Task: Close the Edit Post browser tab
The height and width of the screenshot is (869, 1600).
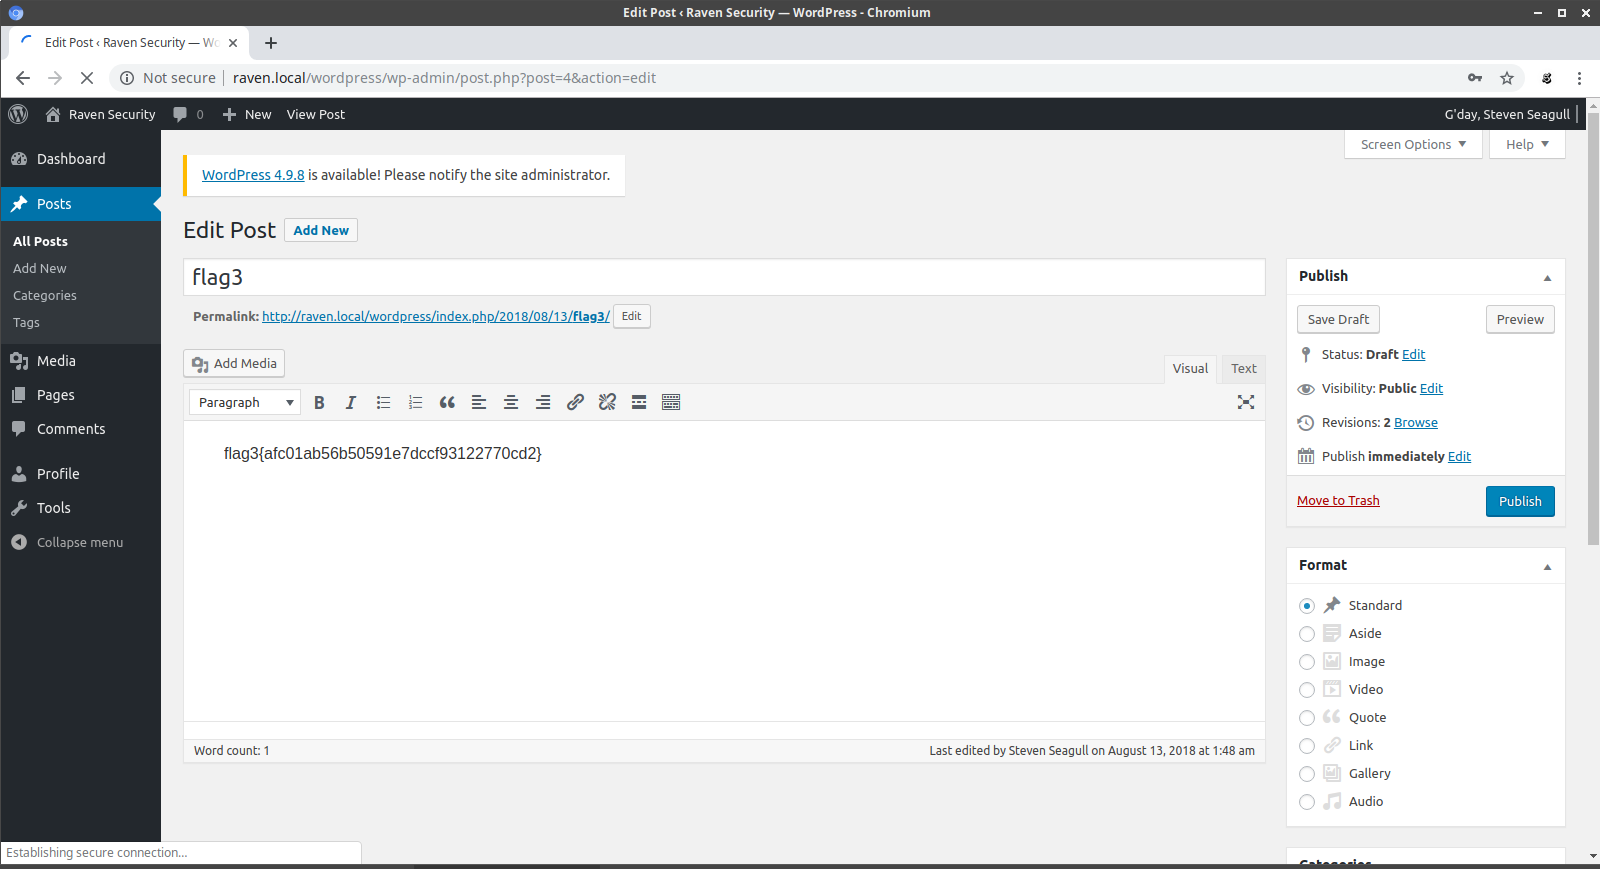Action: pos(233,43)
